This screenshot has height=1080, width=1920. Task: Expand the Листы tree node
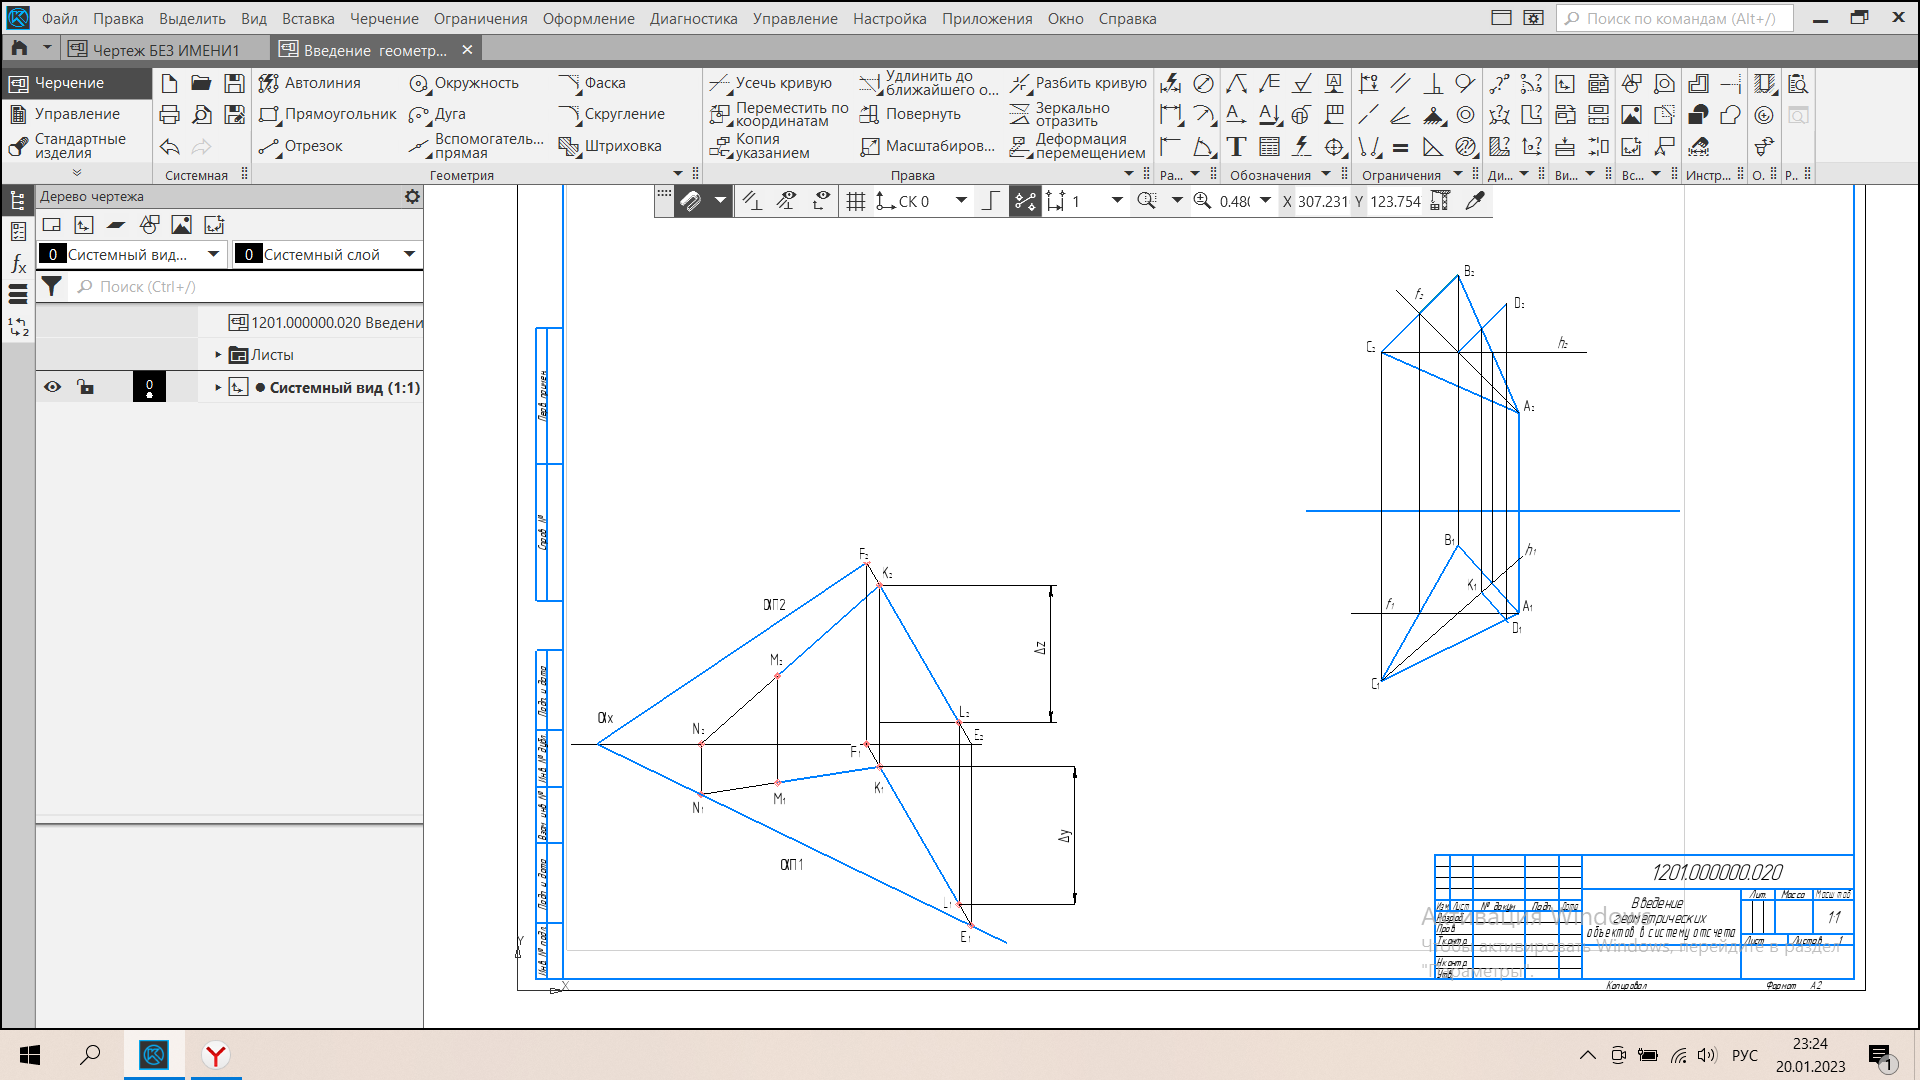click(x=218, y=355)
